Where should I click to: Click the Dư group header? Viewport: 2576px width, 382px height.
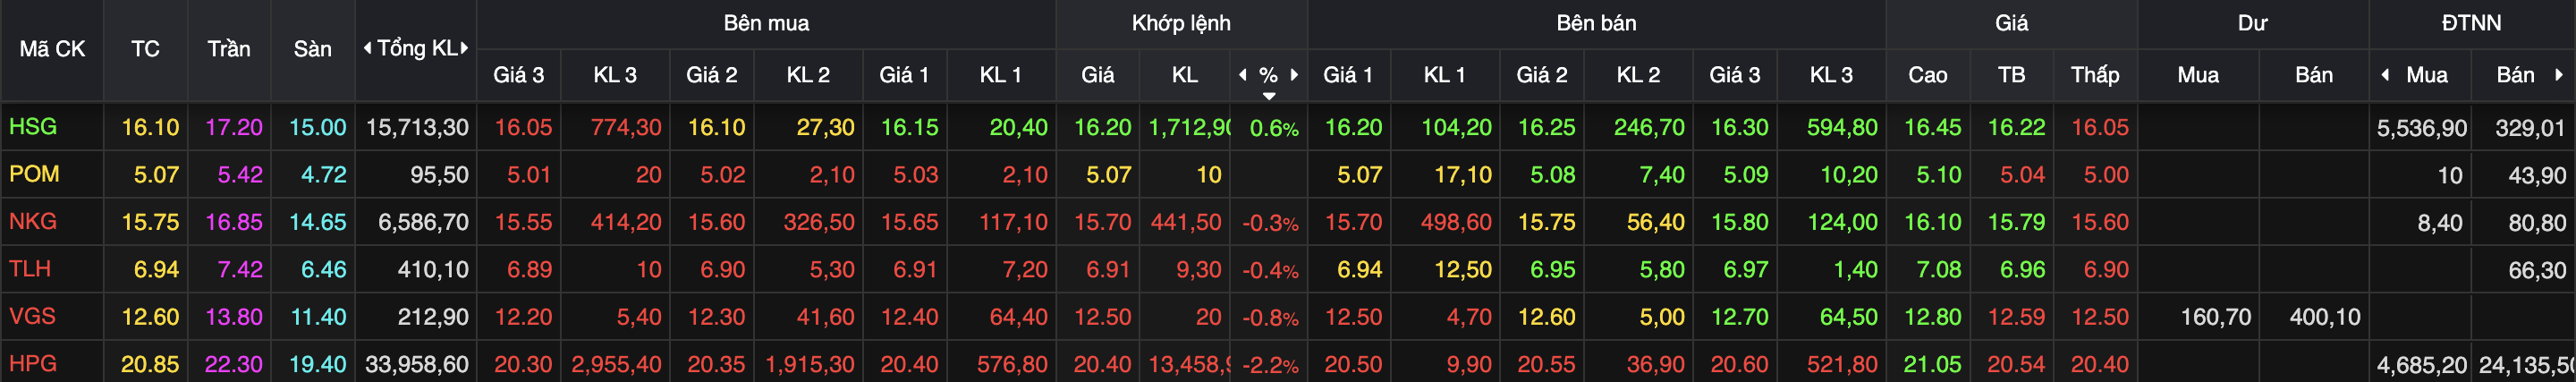(x=2252, y=23)
